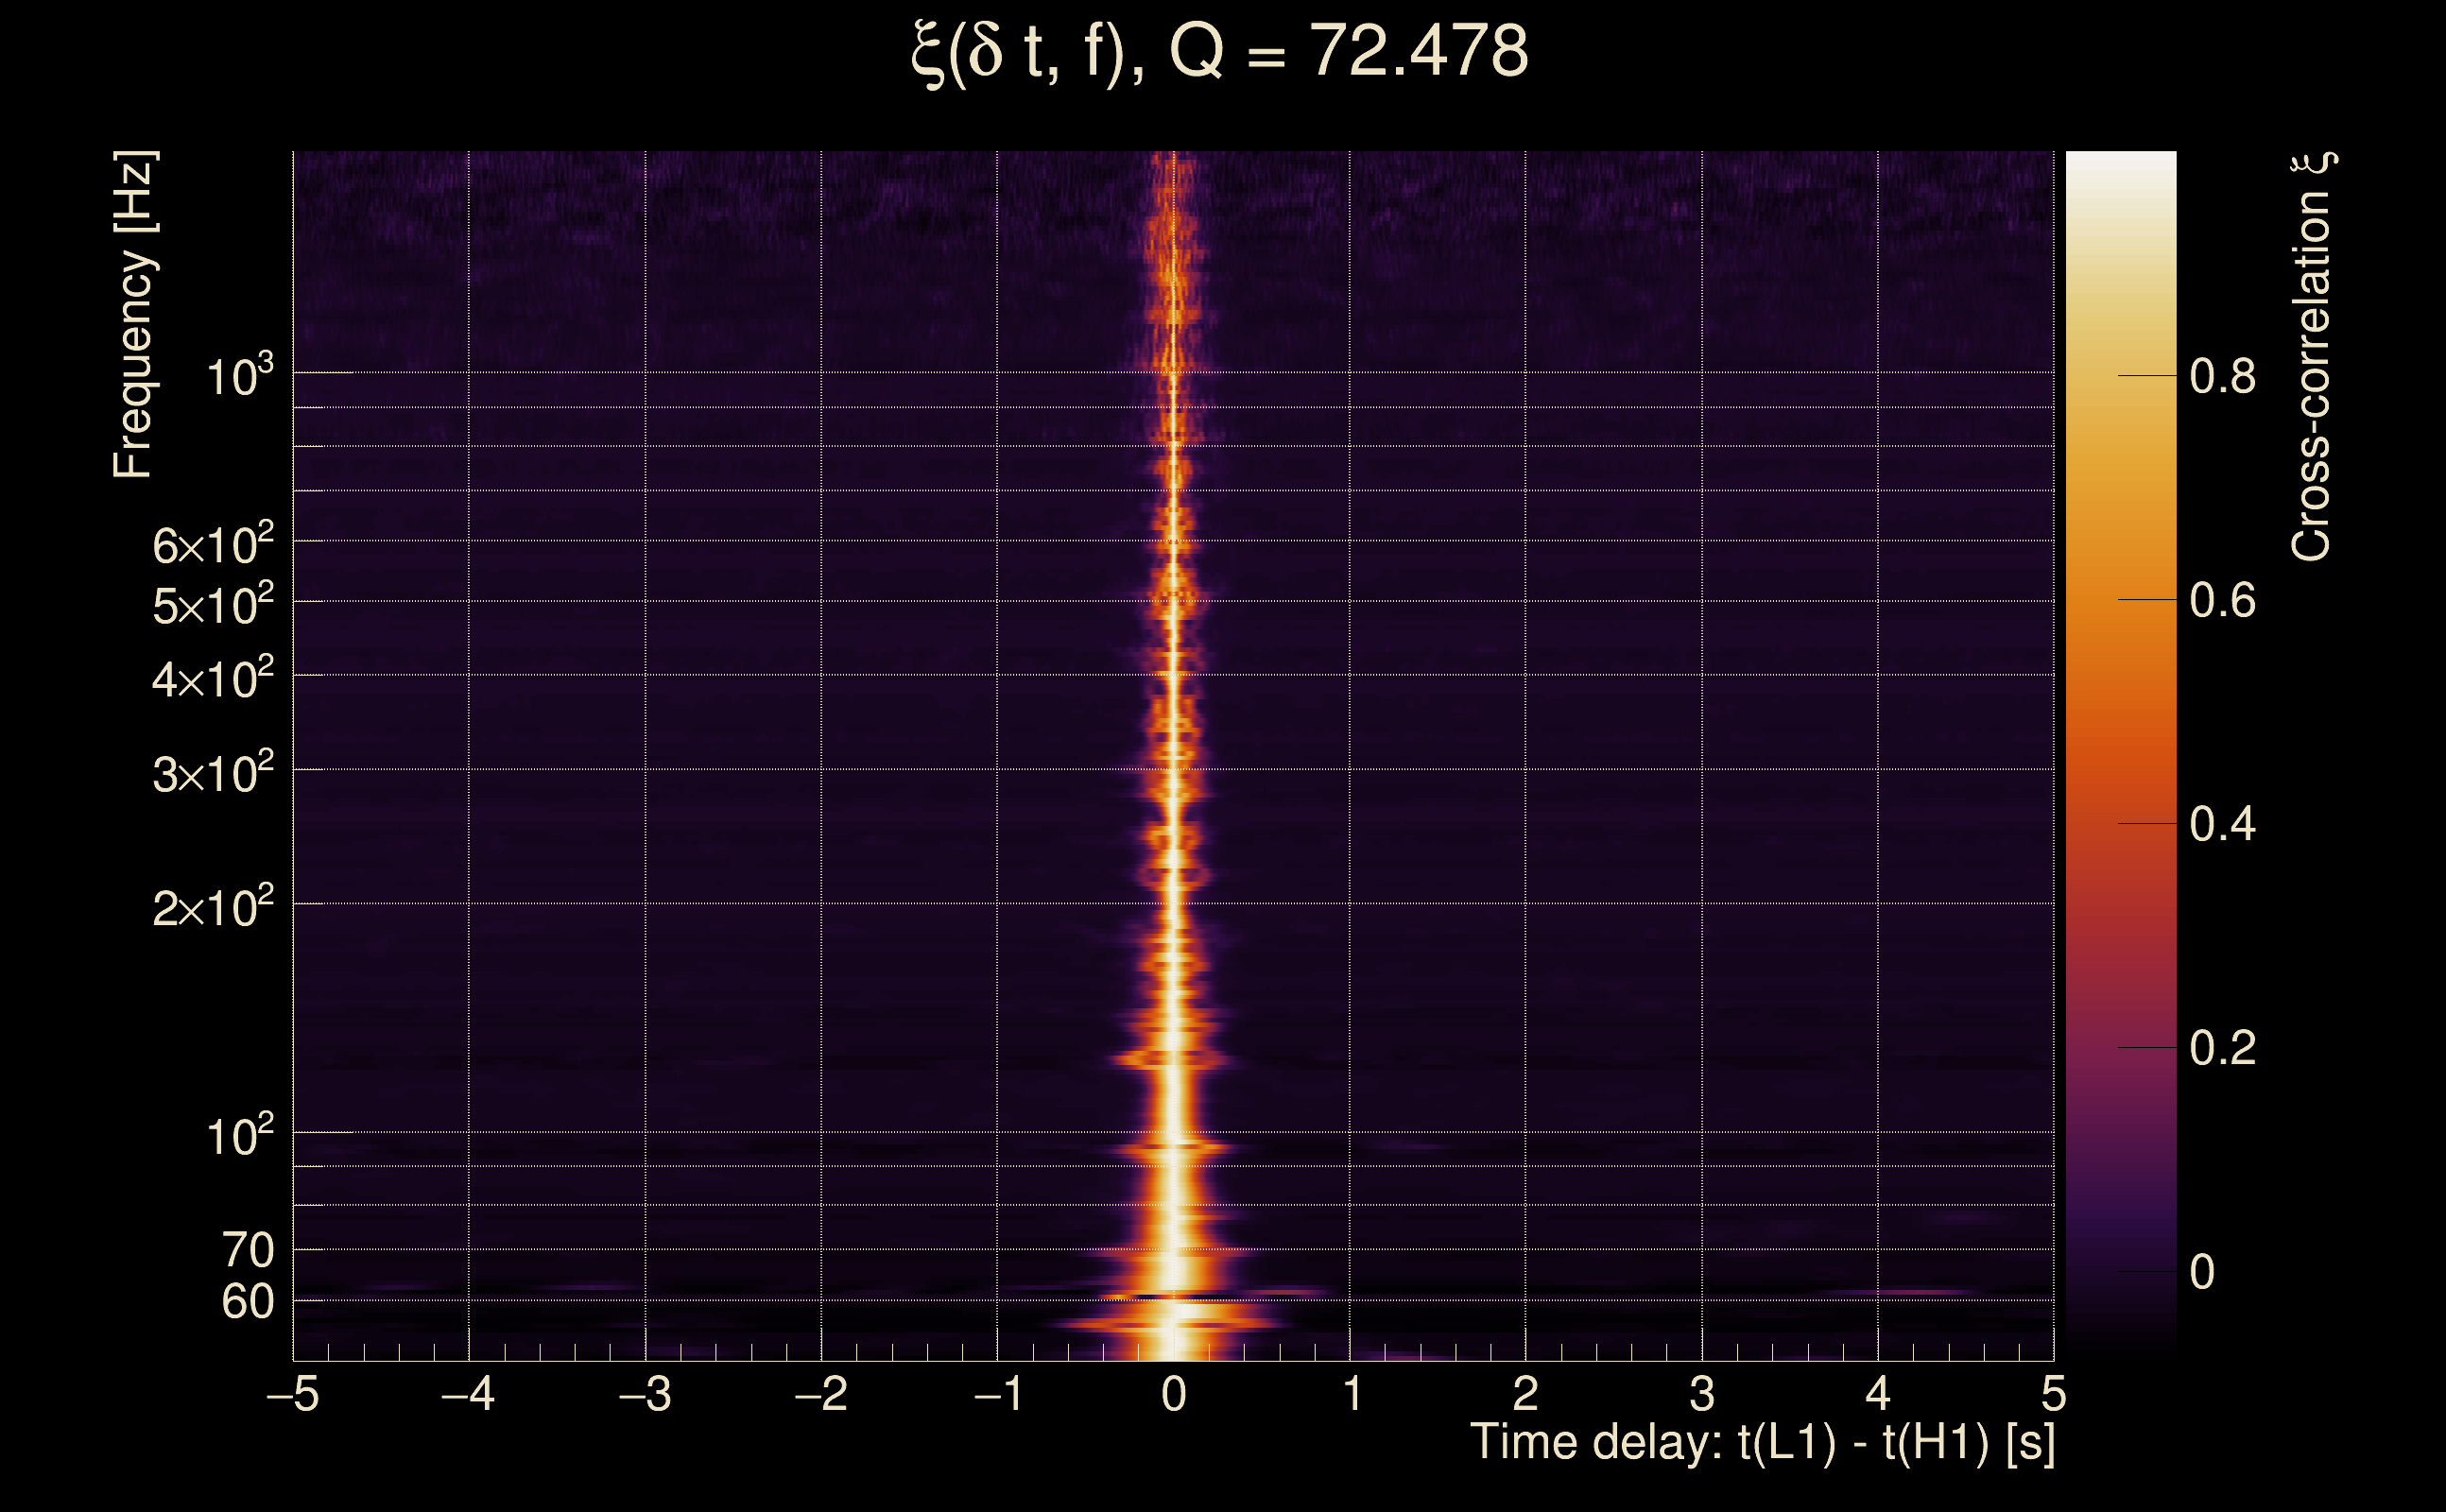Click the 60 Hz y-axis tick label
This screenshot has height=1512, width=2446.
247,1302
